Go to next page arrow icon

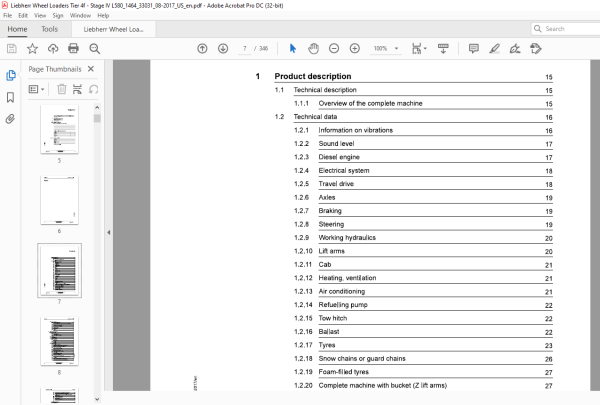coord(223,49)
